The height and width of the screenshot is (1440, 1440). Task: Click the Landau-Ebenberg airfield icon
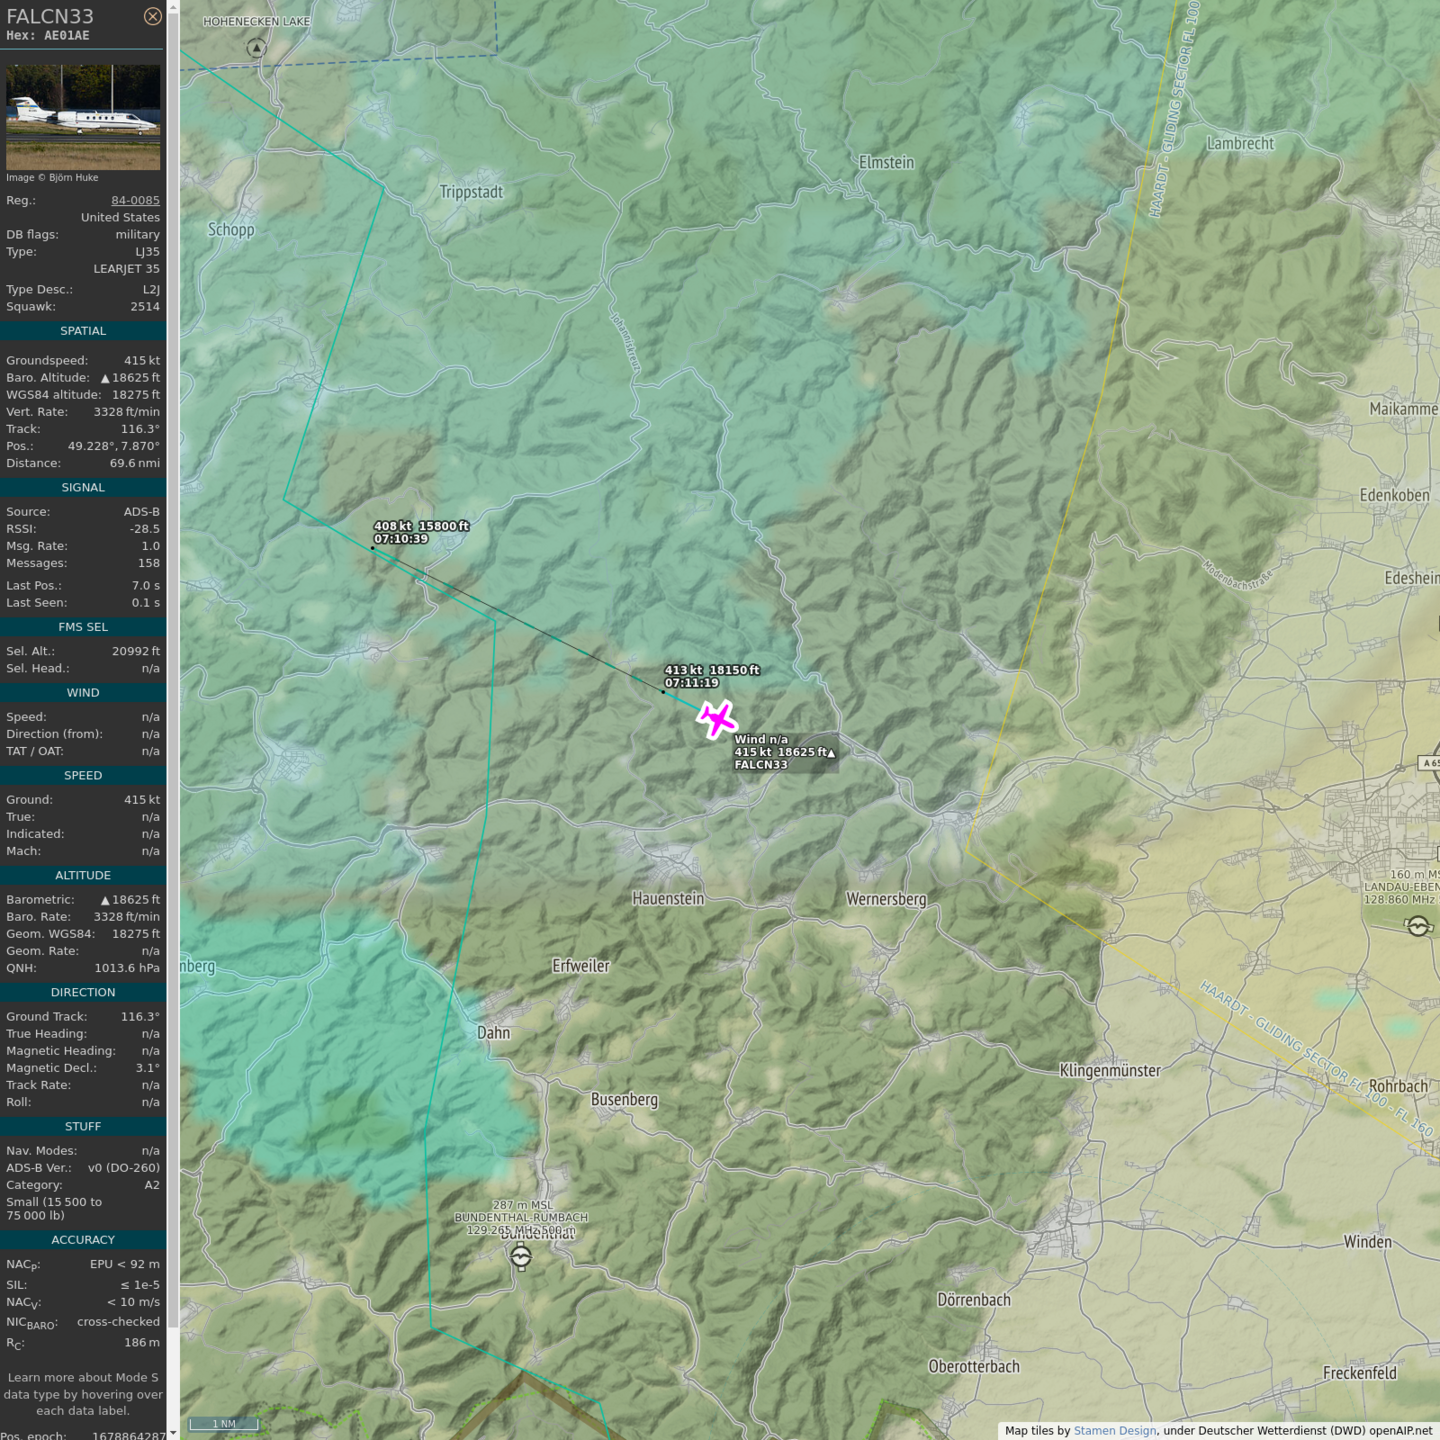click(x=1418, y=927)
